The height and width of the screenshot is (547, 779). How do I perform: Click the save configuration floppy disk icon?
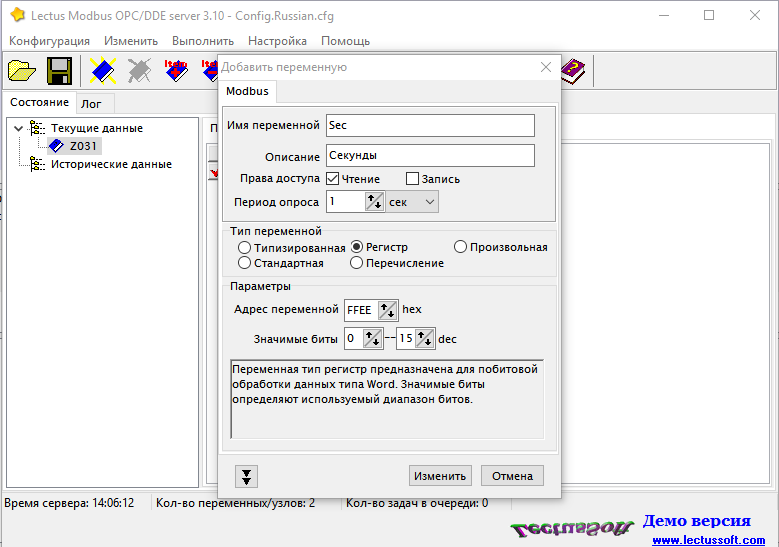pyautogui.click(x=59, y=70)
